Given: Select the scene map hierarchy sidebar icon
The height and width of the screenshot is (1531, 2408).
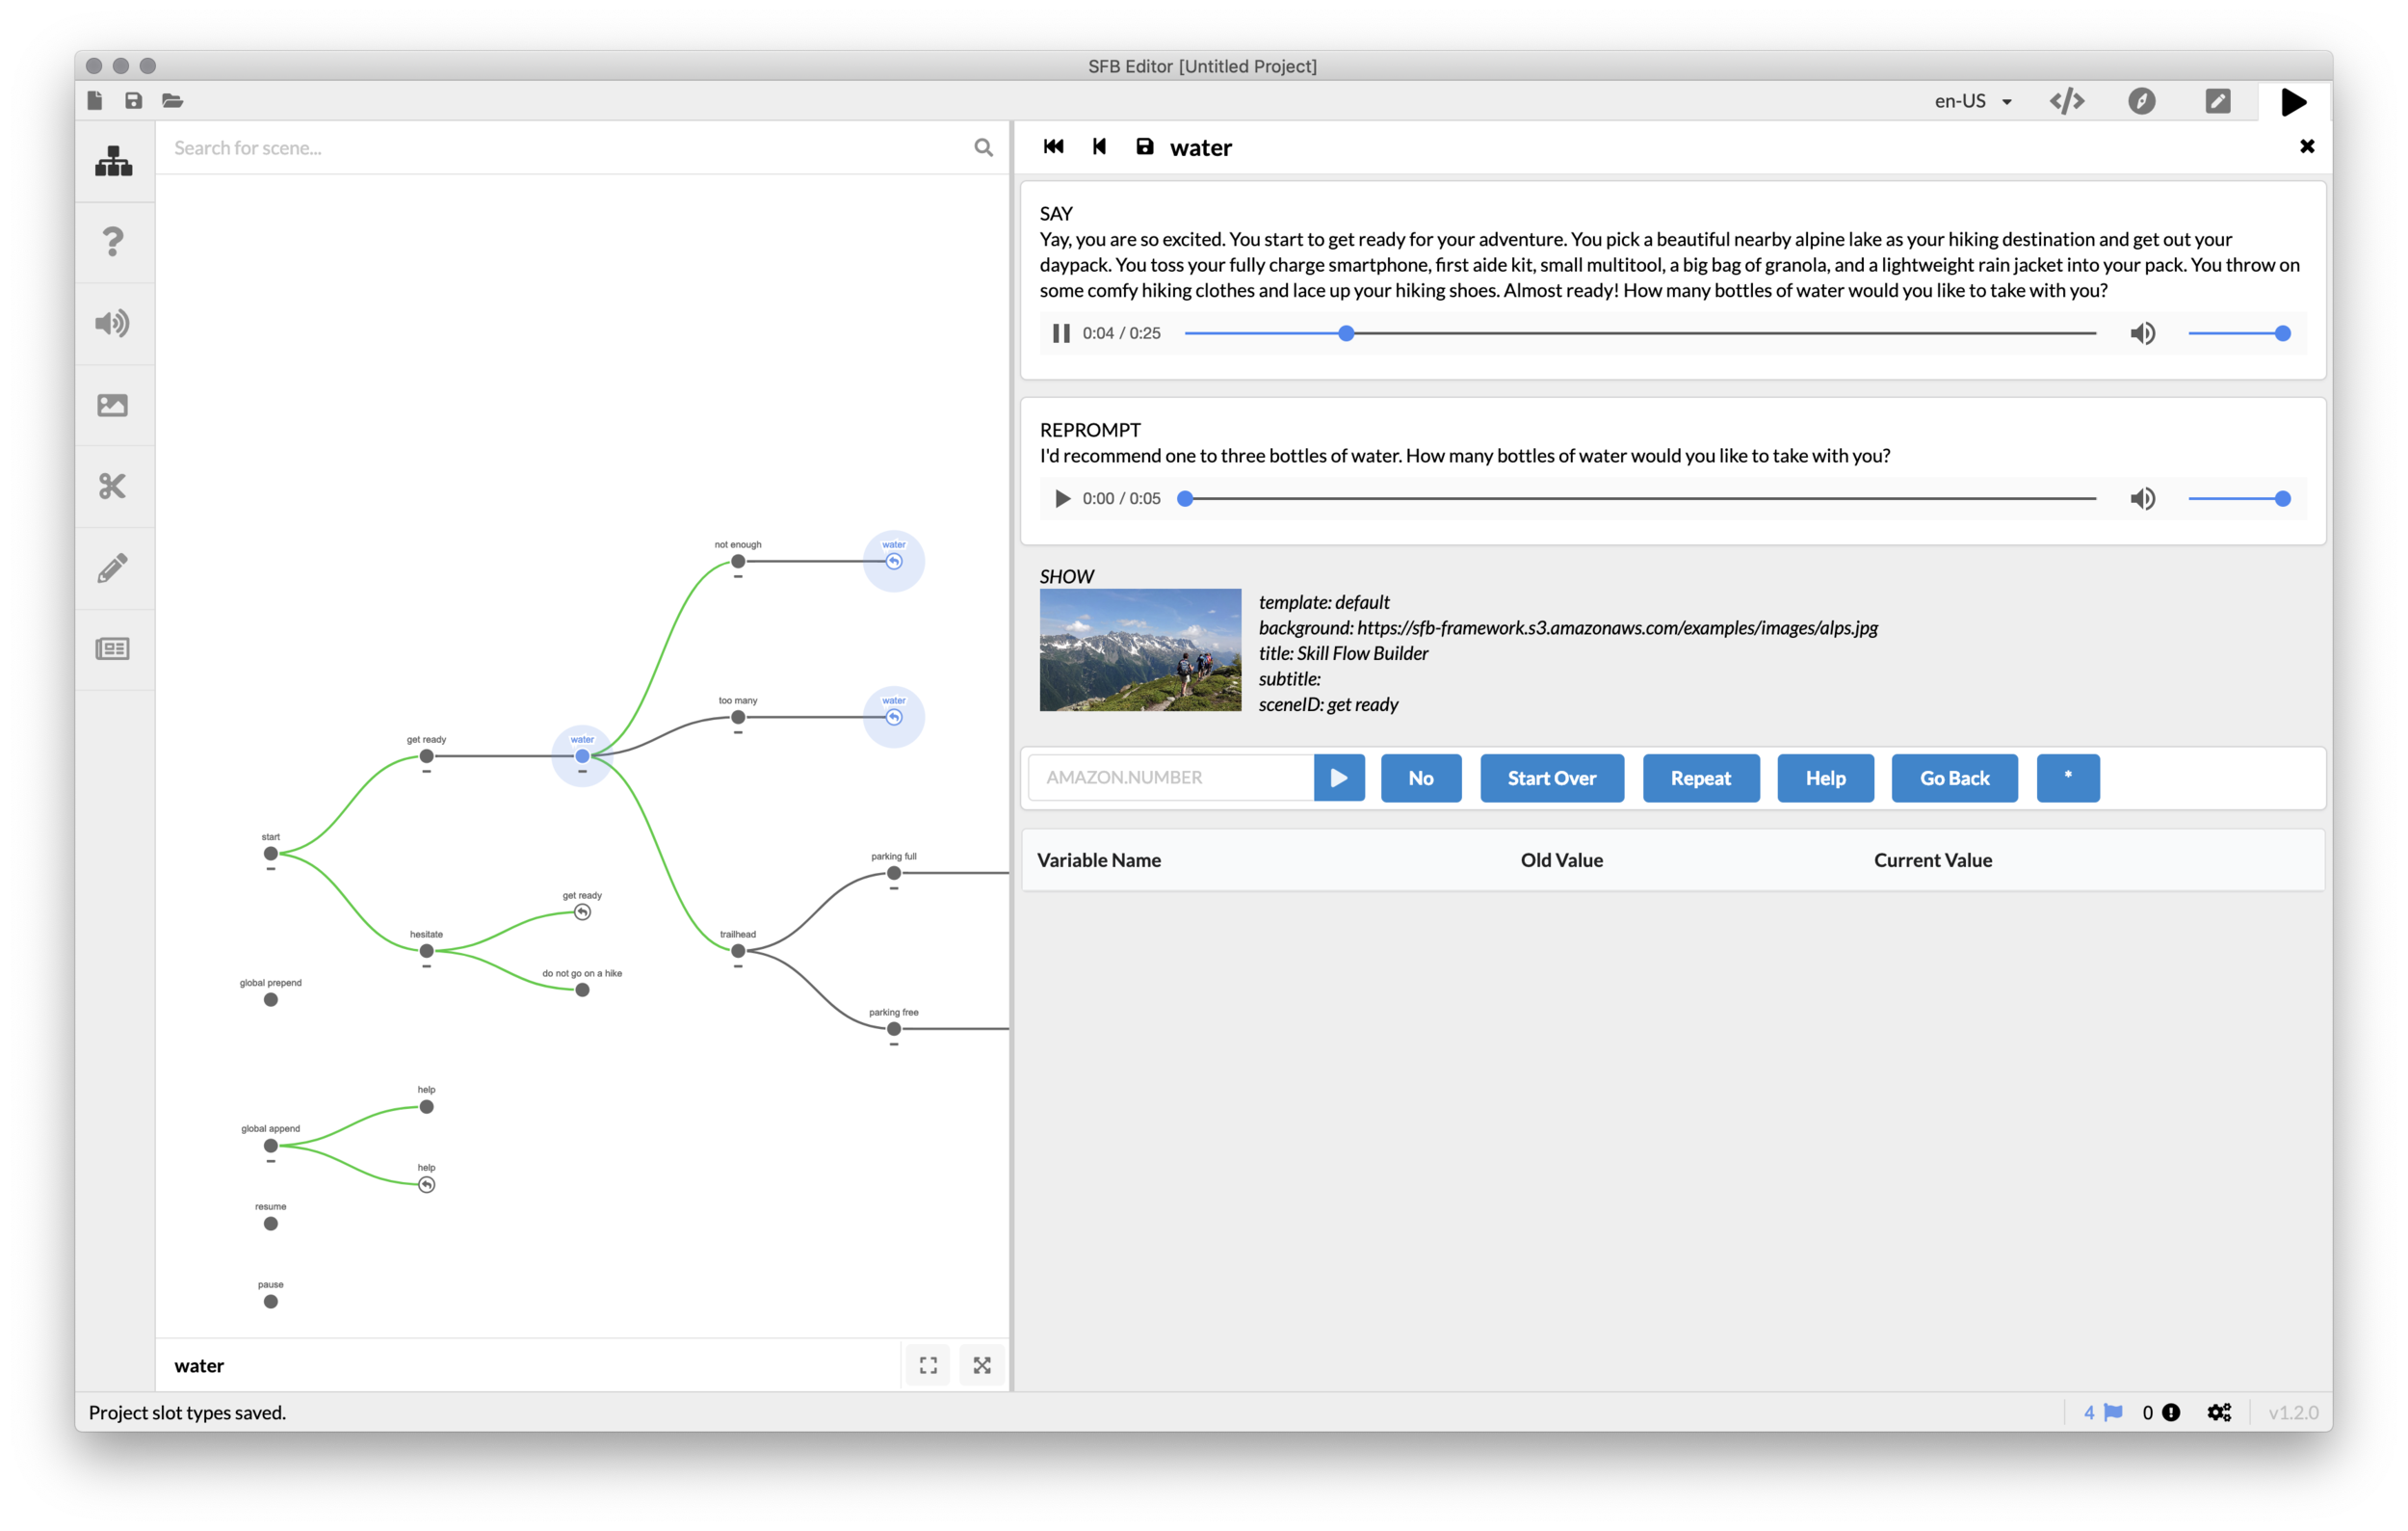Looking at the screenshot, I should 113,161.
